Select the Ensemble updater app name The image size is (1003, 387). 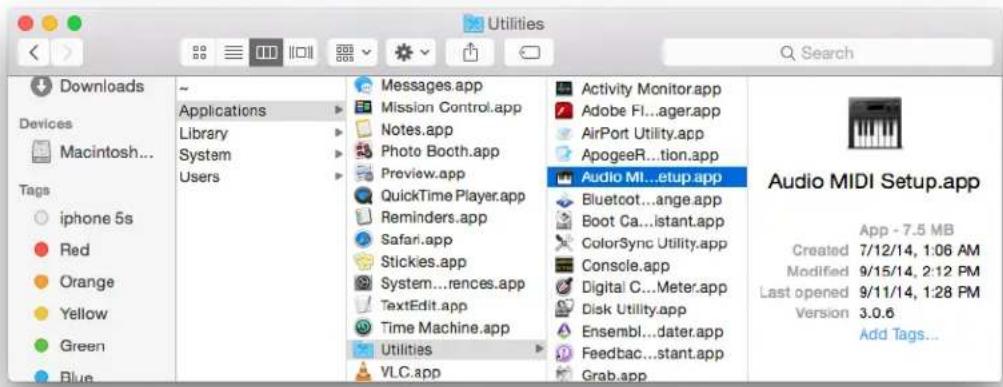click(x=652, y=332)
